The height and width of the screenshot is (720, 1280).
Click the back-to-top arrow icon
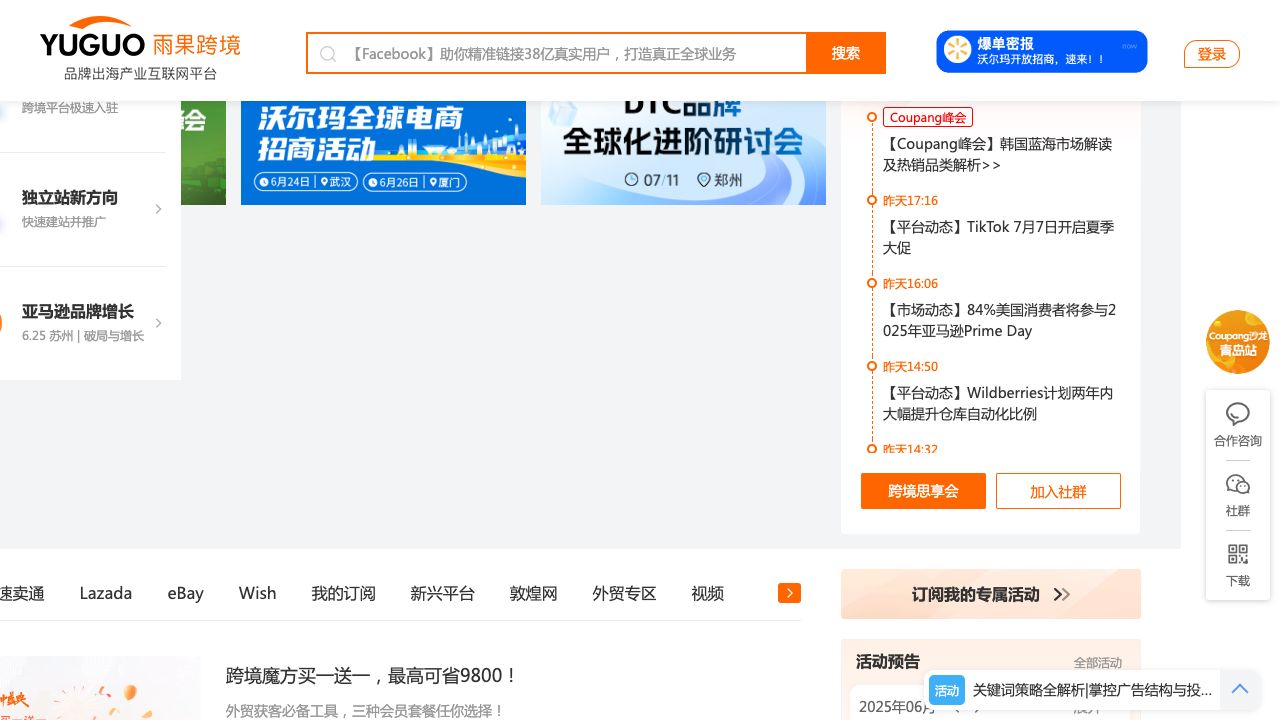coord(1240,689)
